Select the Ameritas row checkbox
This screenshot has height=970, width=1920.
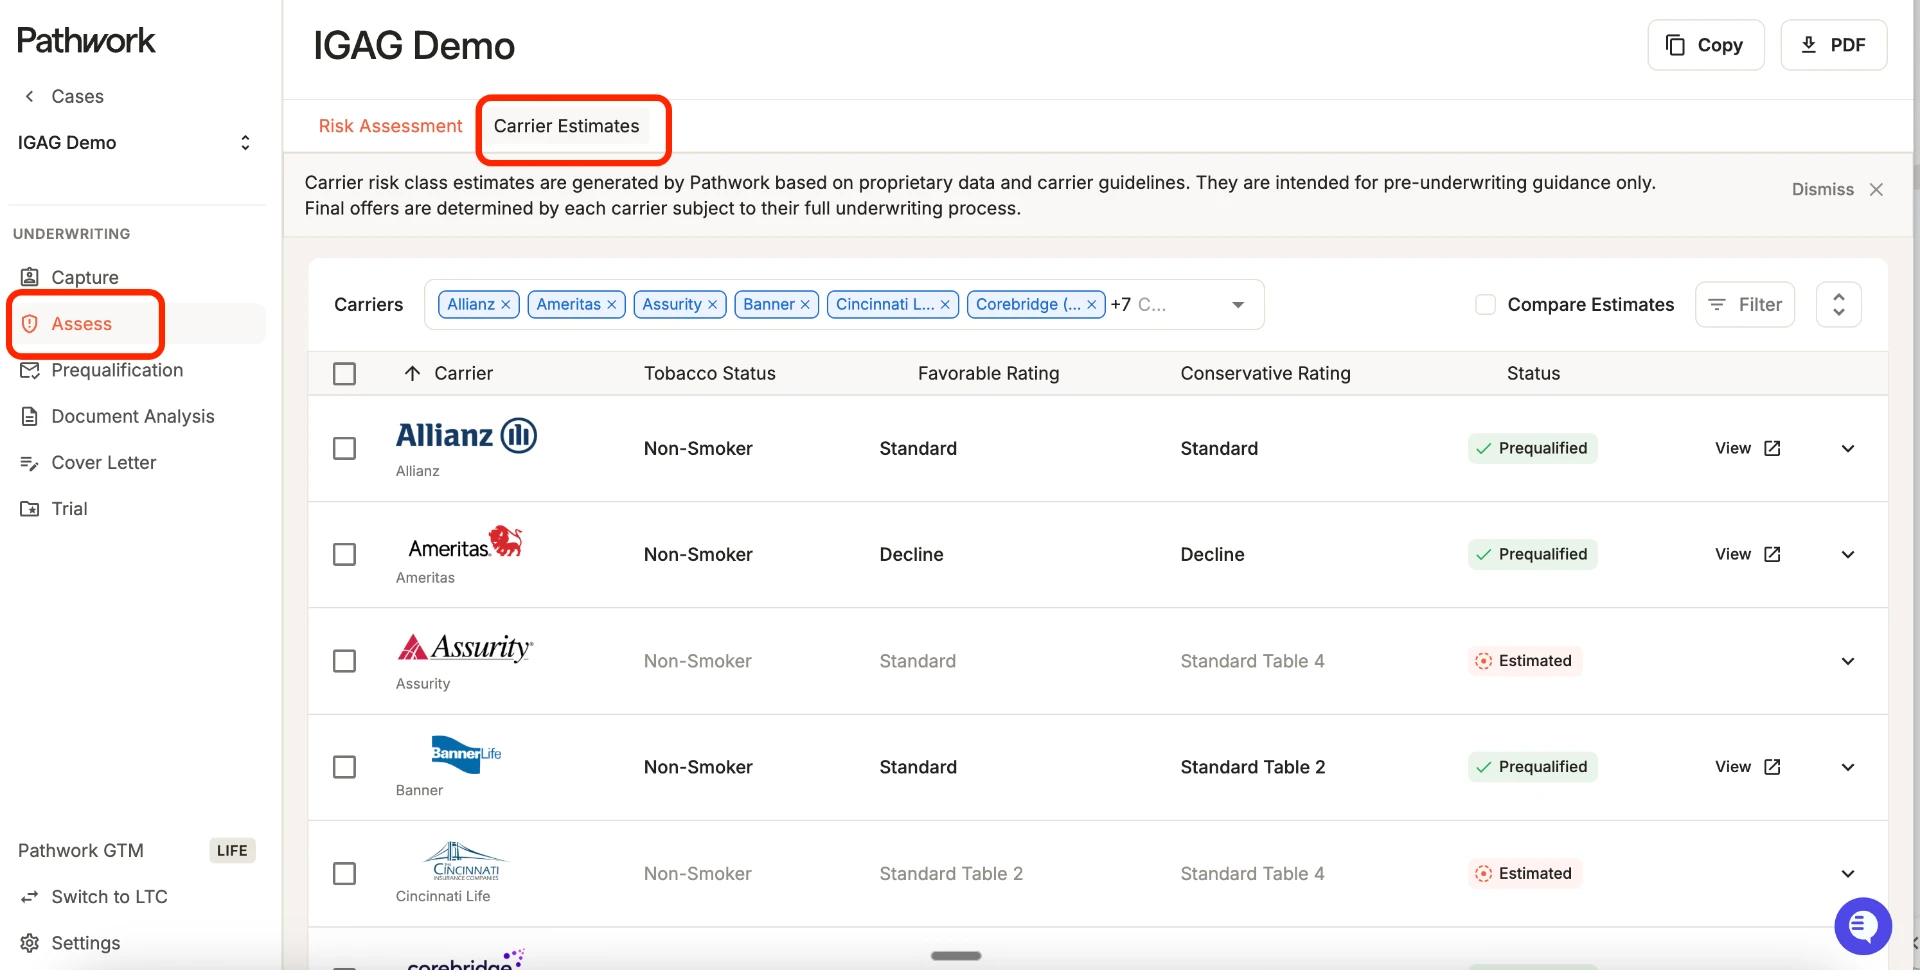pos(344,554)
